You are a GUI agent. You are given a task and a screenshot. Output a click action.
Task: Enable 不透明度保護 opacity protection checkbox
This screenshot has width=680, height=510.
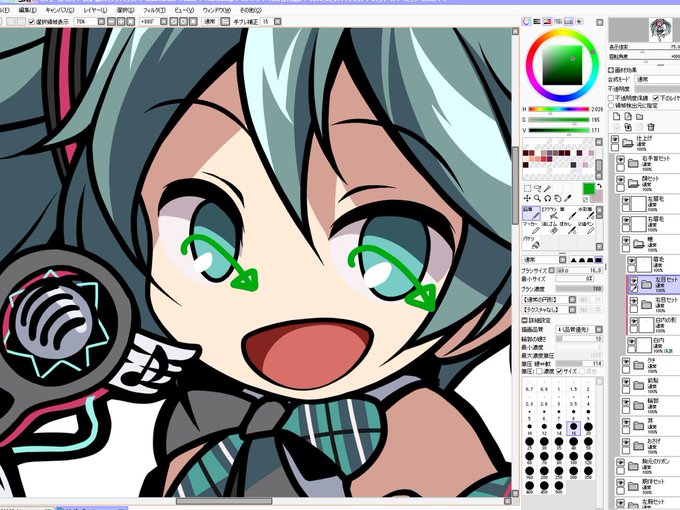pos(611,98)
